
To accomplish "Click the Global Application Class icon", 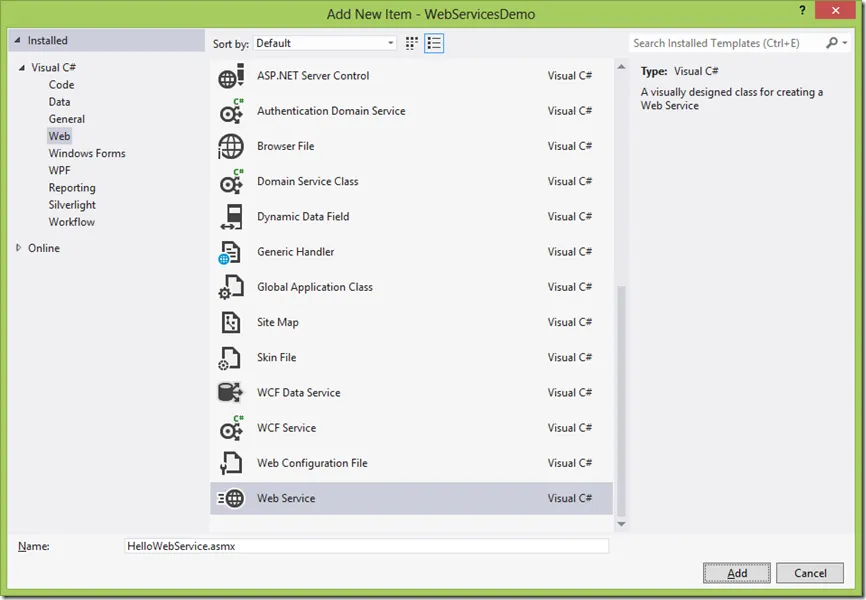I will [231, 287].
